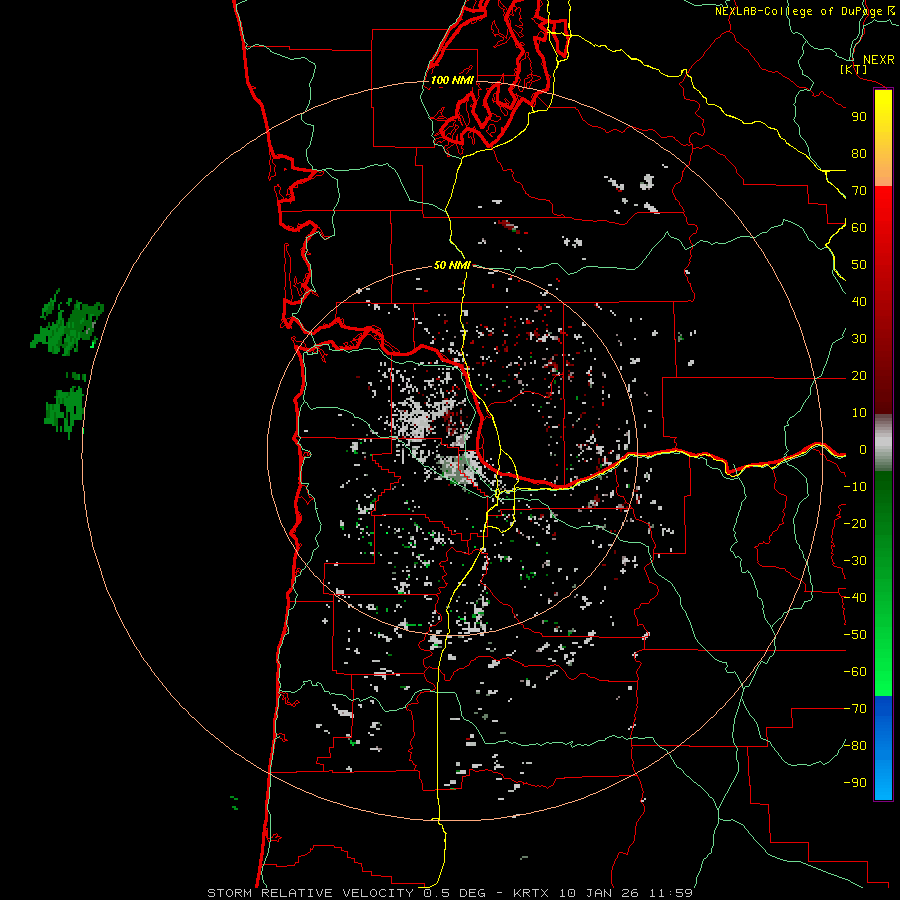The height and width of the screenshot is (900, 900).
Task: Click the 50 NMI range ring label
Action: (452, 265)
